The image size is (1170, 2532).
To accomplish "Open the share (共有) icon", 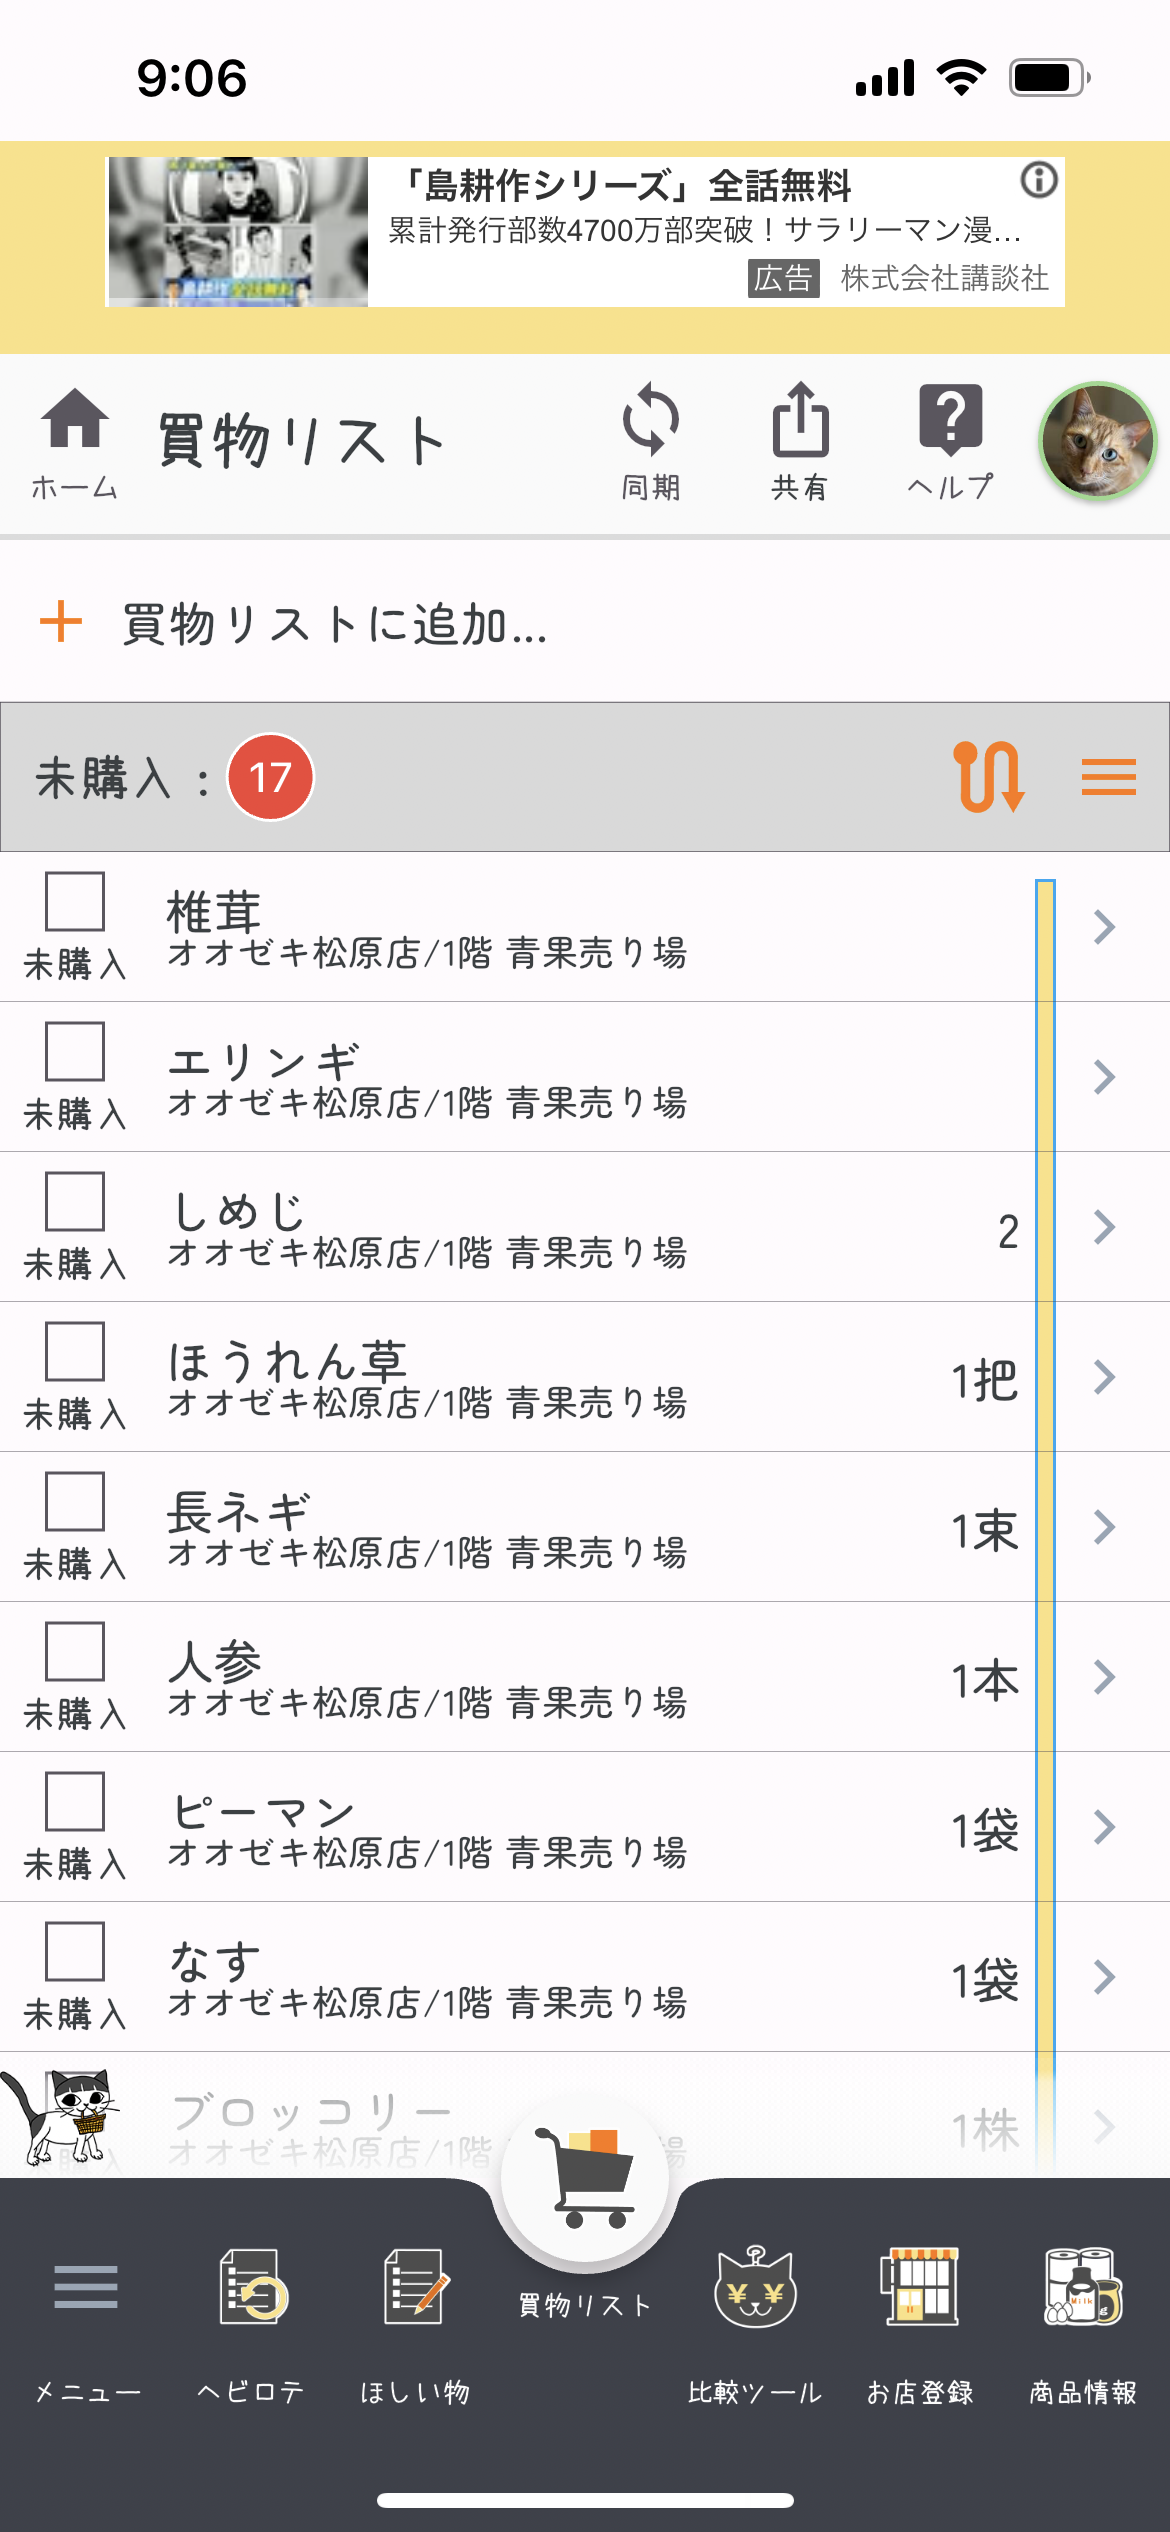I will (x=800, y=438).
